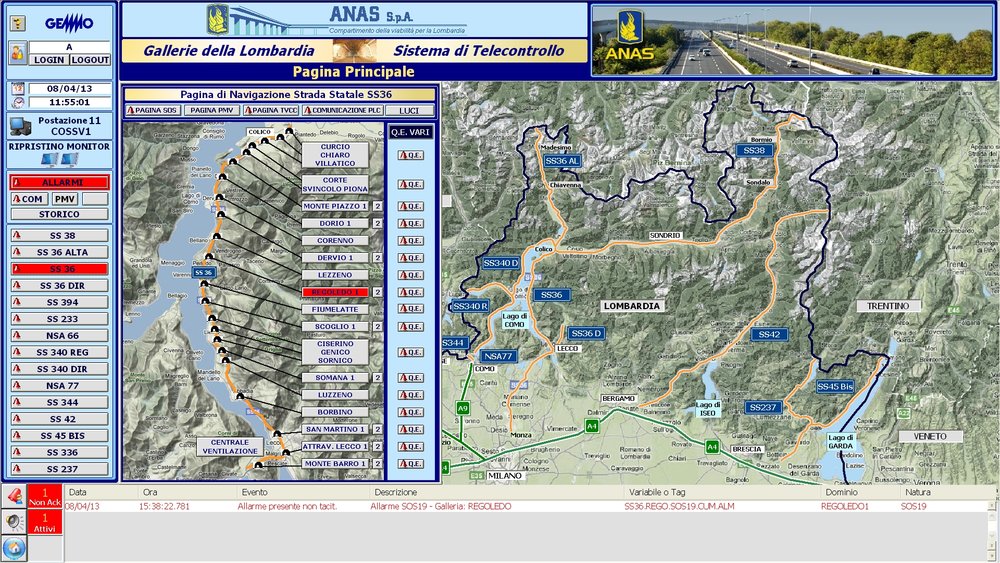The image size is (1000, 563).
Task: Switch to PAGINA TVCC tab
Action: (x=271, y=110)
